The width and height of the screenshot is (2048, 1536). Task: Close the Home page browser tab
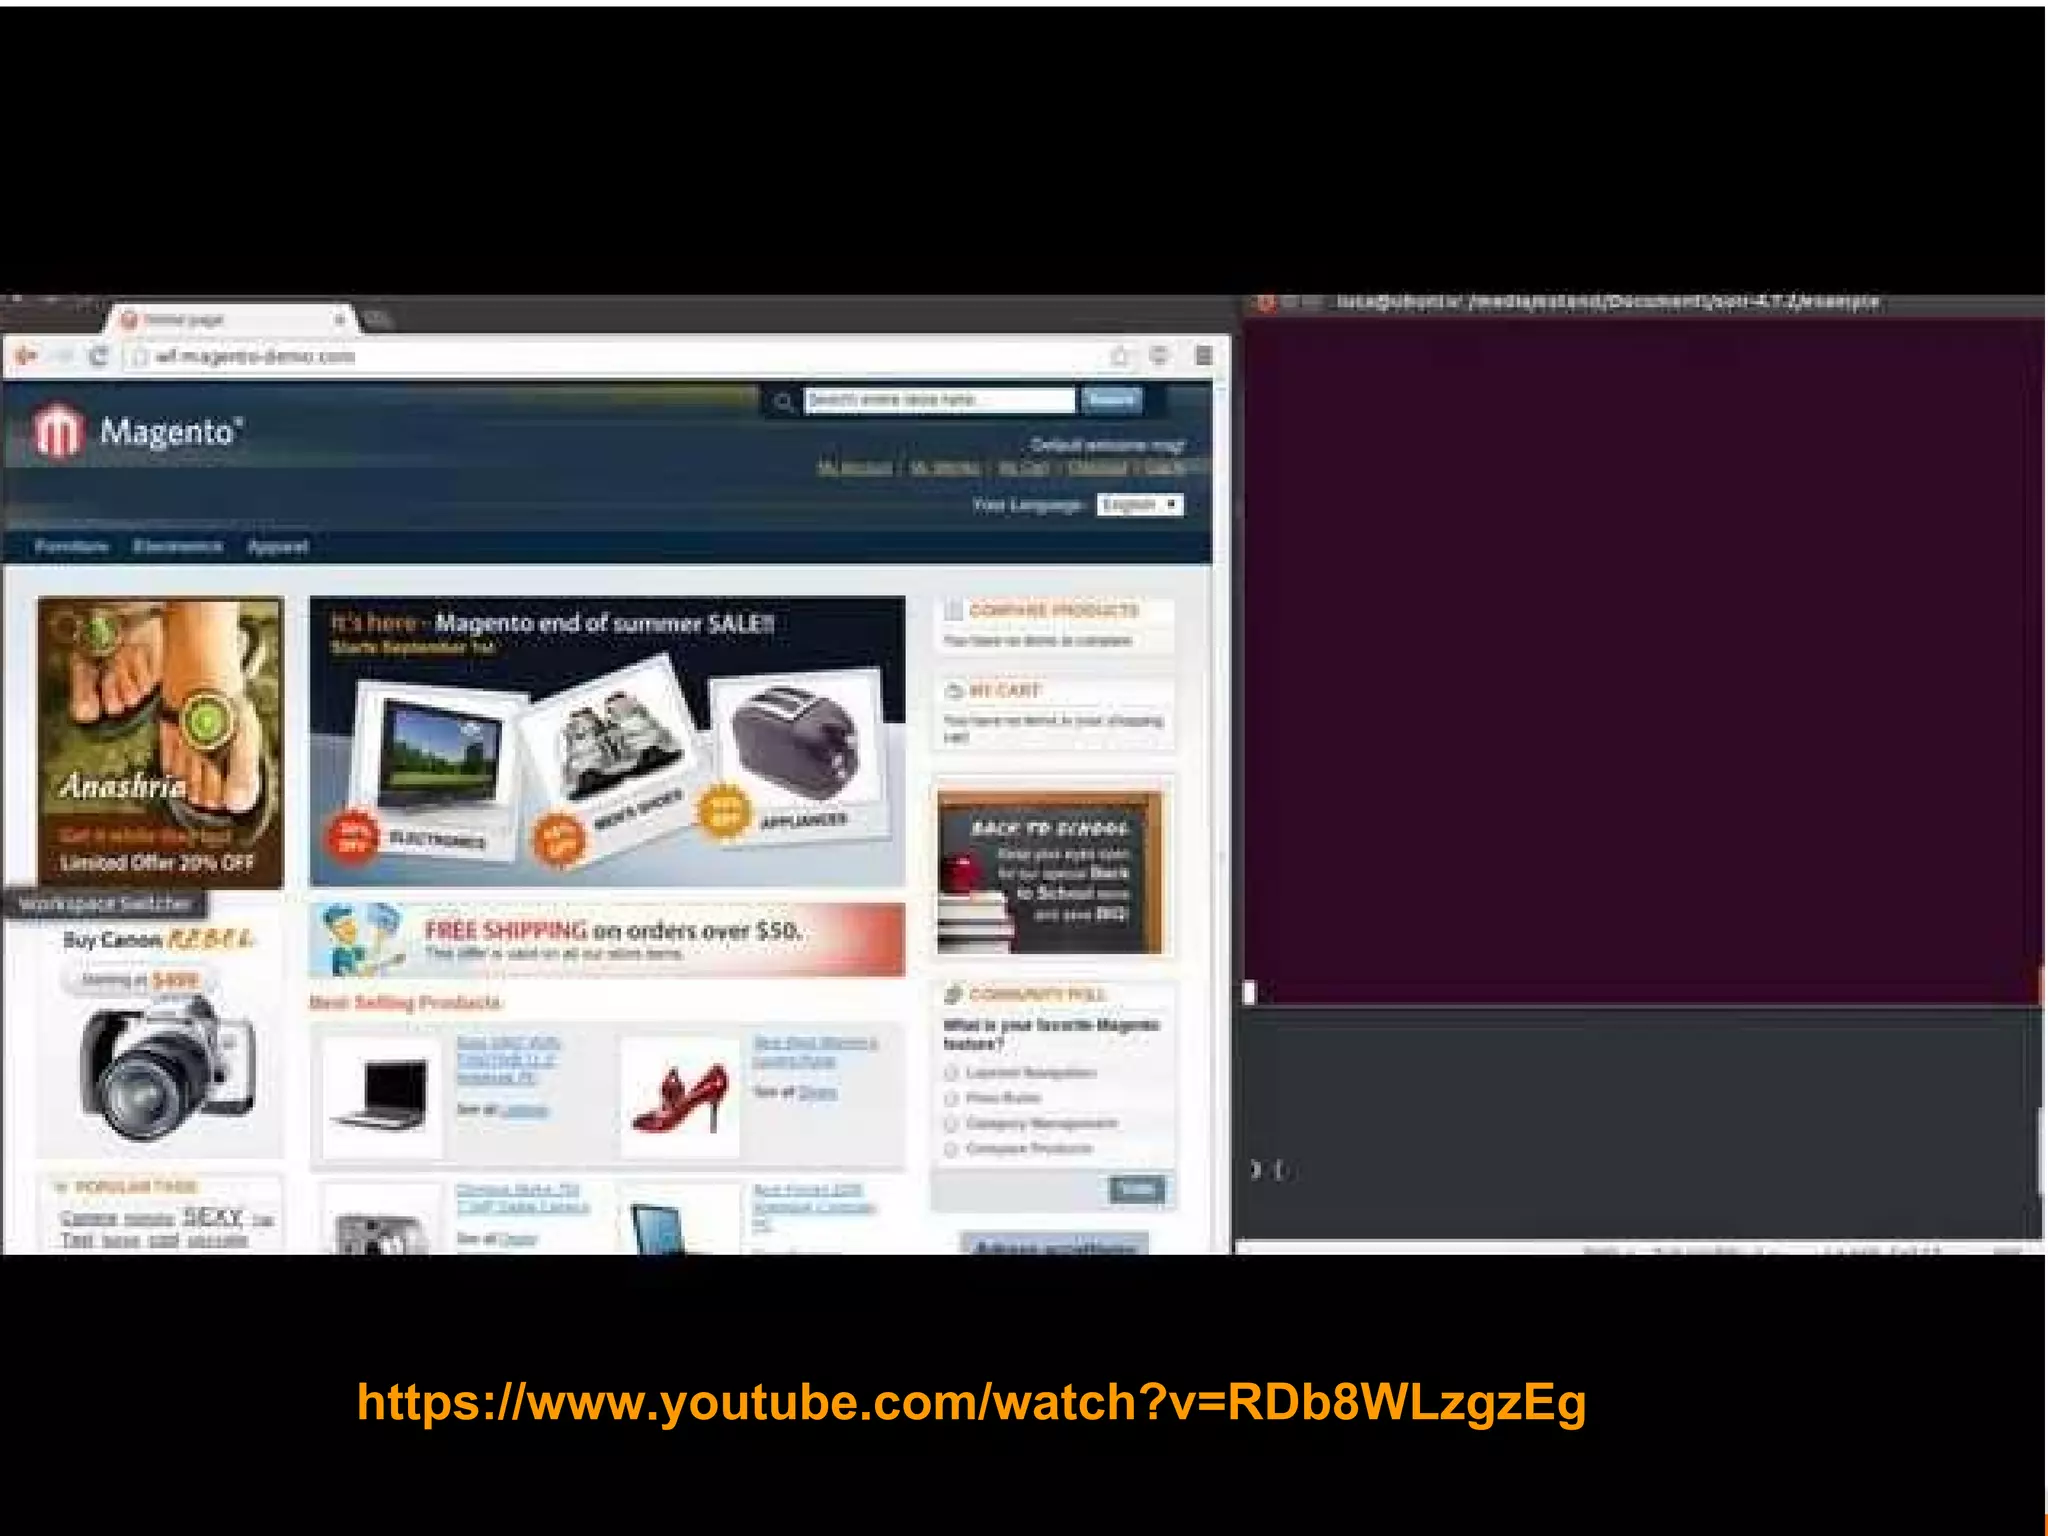pos(340,320)
